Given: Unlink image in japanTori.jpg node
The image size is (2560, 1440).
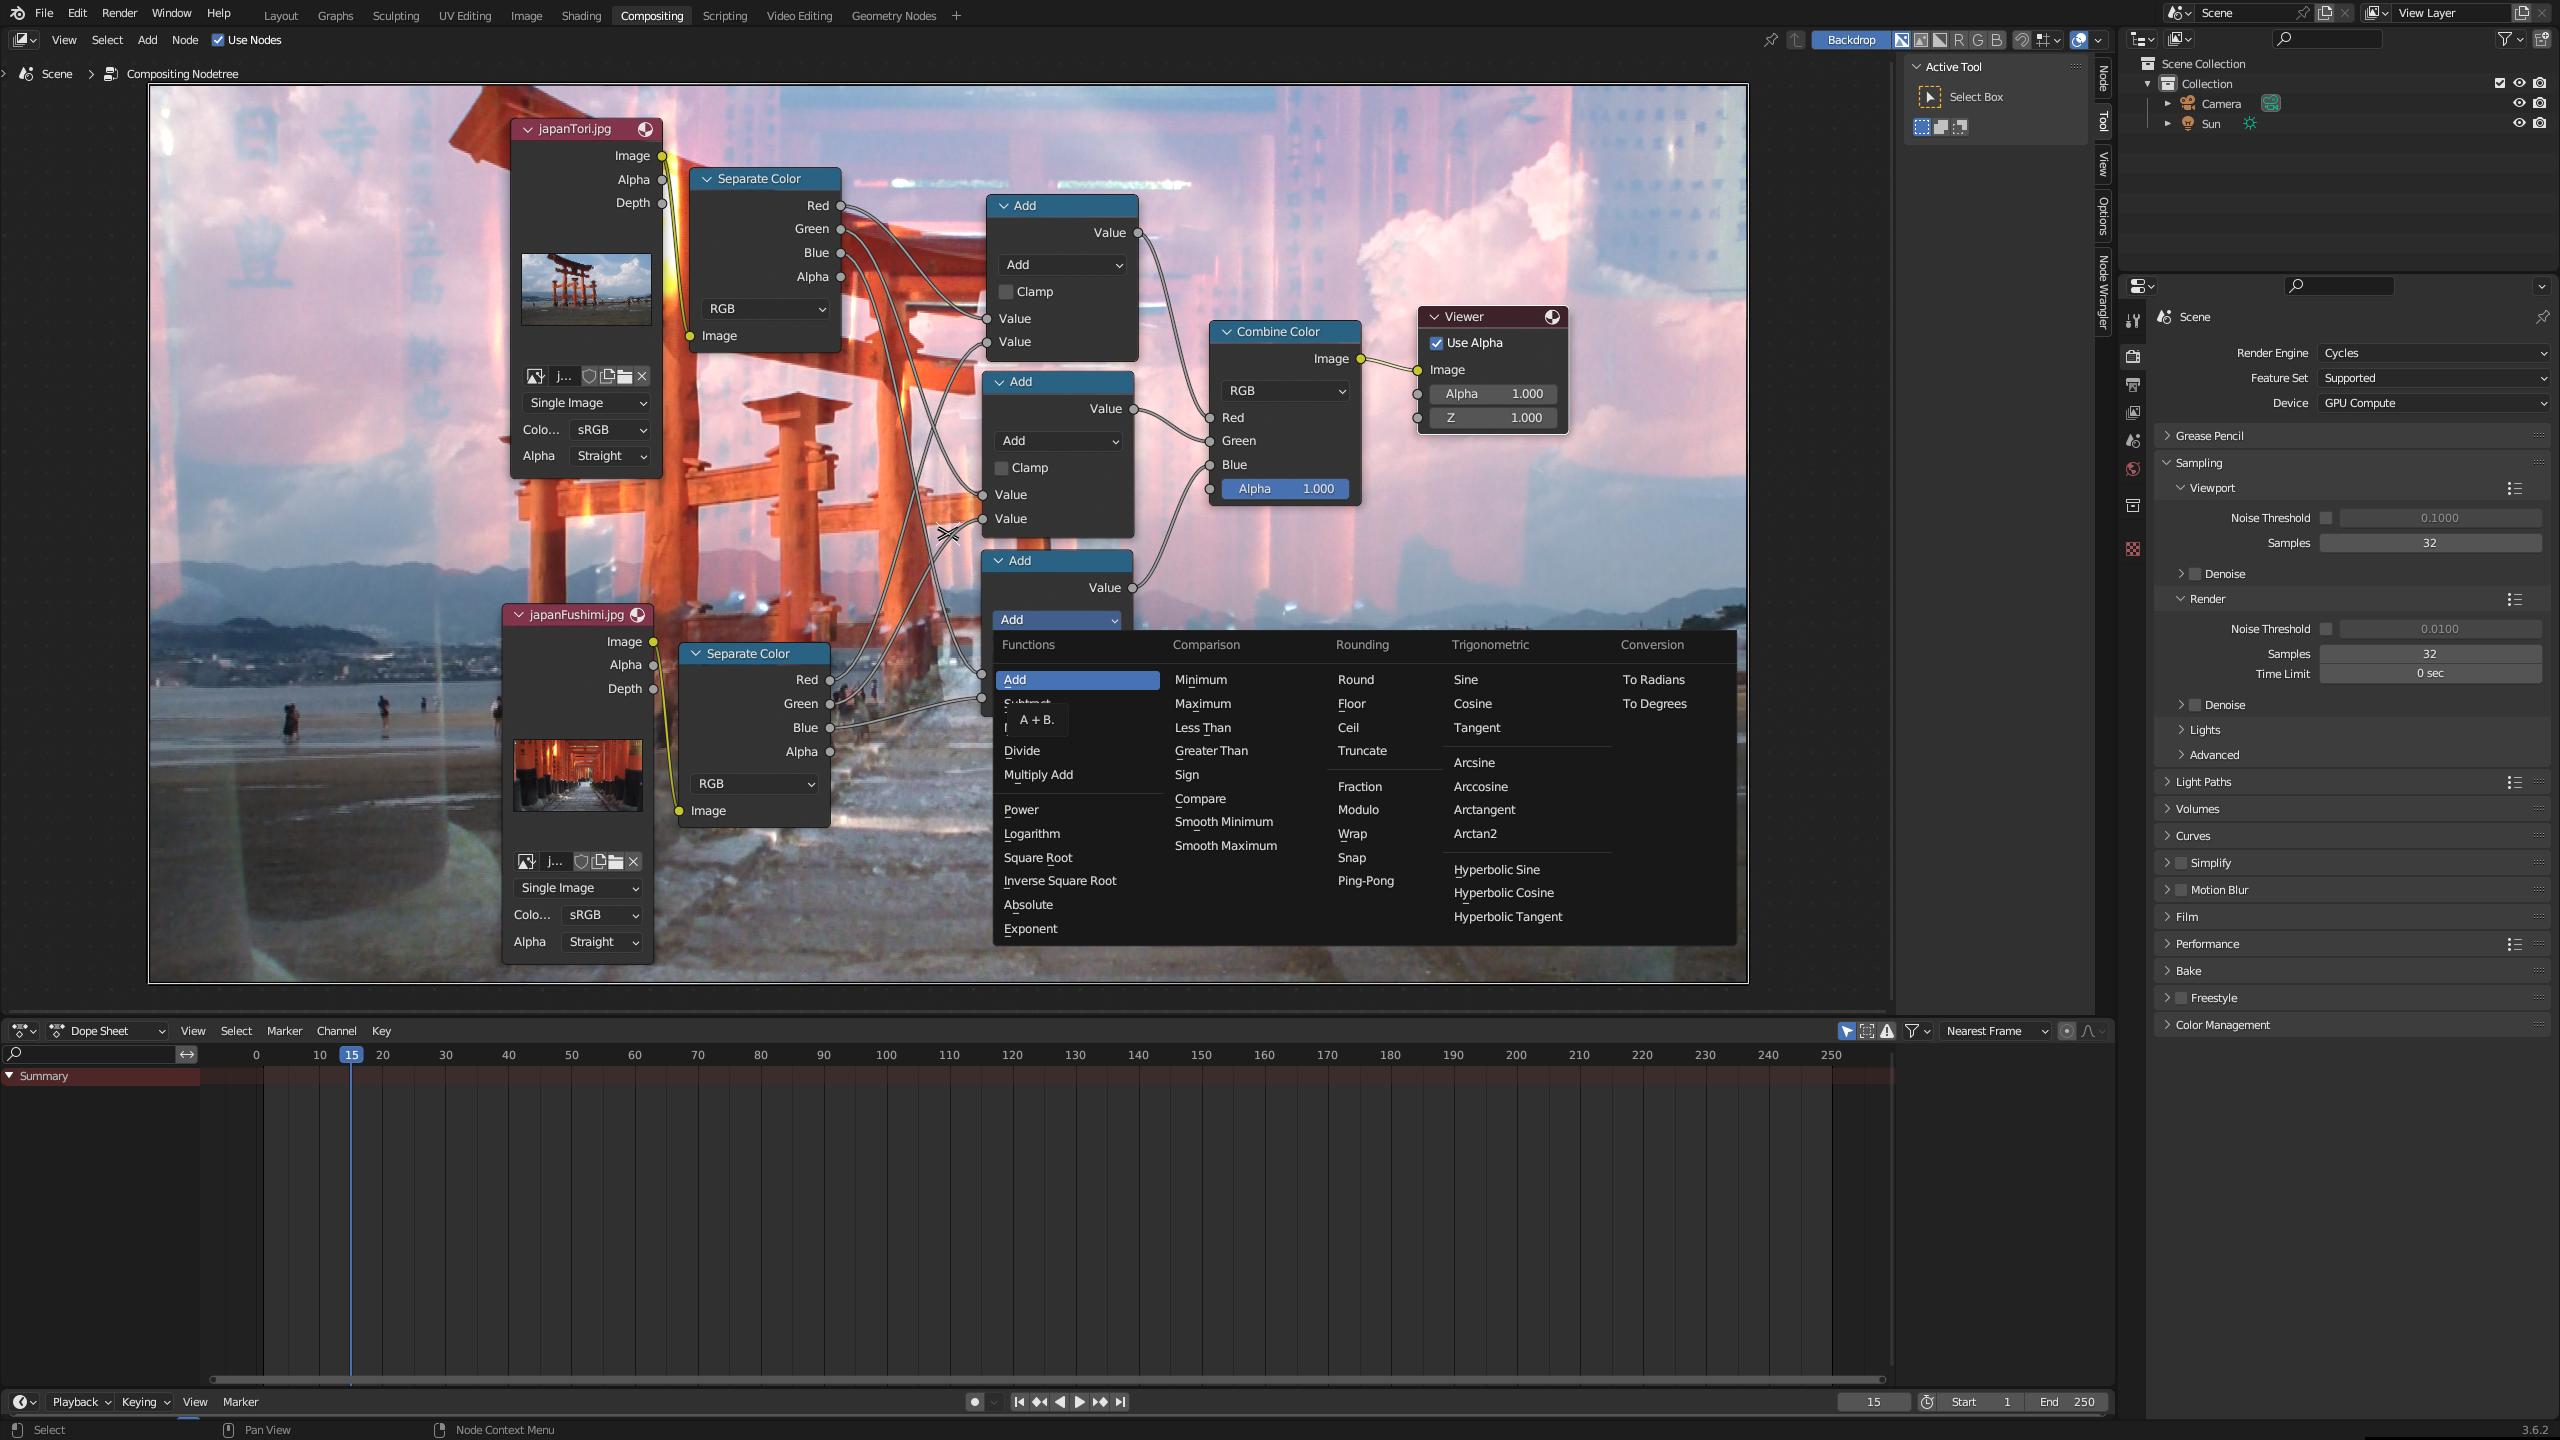Looking at the screenshot, I should [642, 376].
